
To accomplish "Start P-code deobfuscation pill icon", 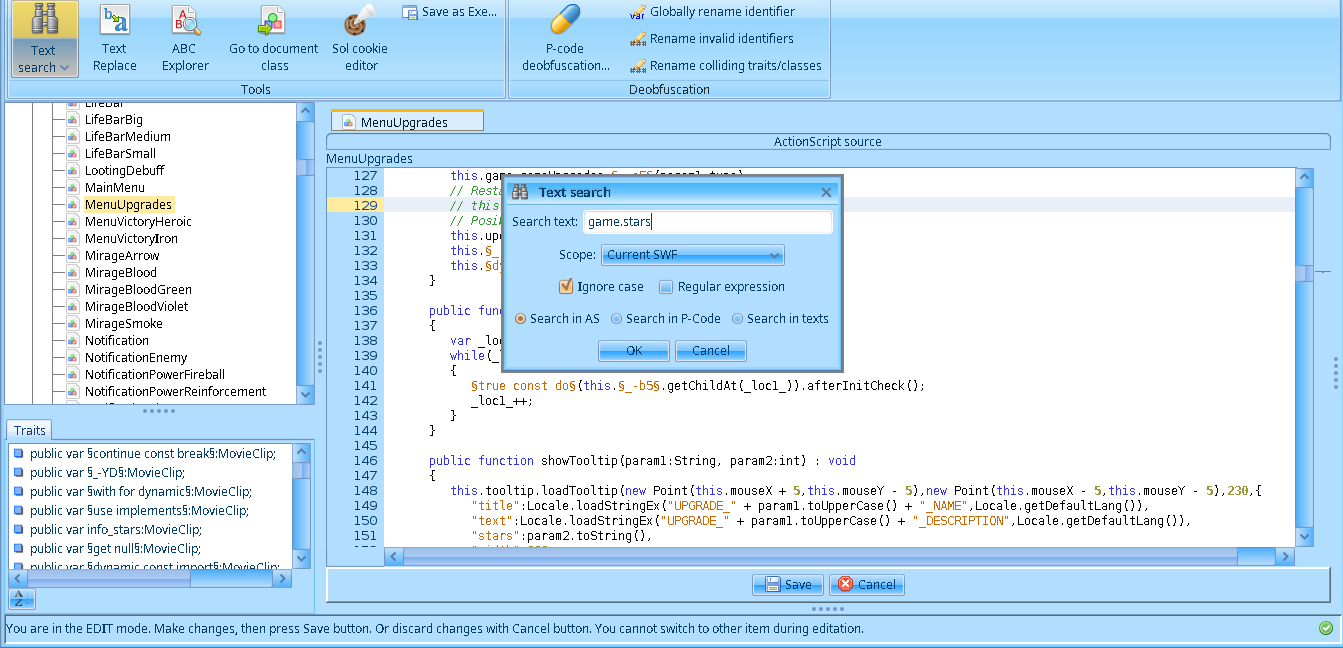I will point(565,20).
